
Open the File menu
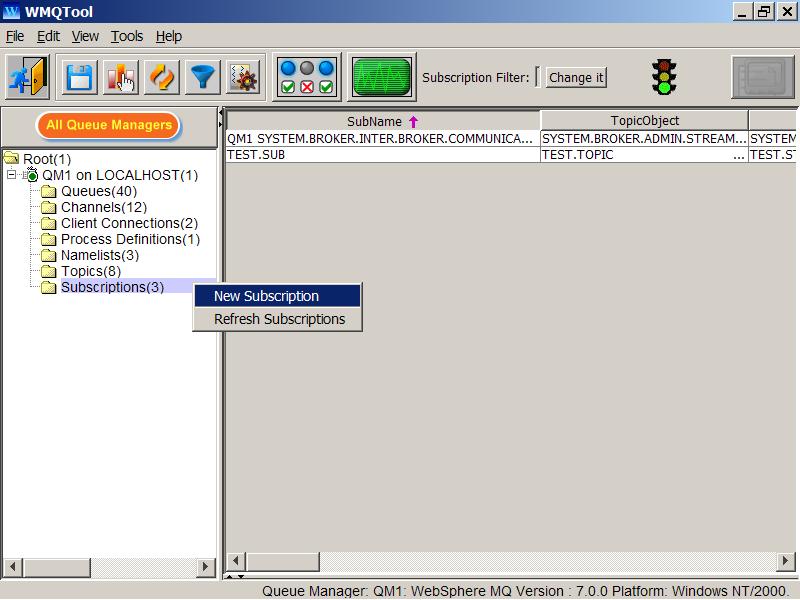[15, 36]
